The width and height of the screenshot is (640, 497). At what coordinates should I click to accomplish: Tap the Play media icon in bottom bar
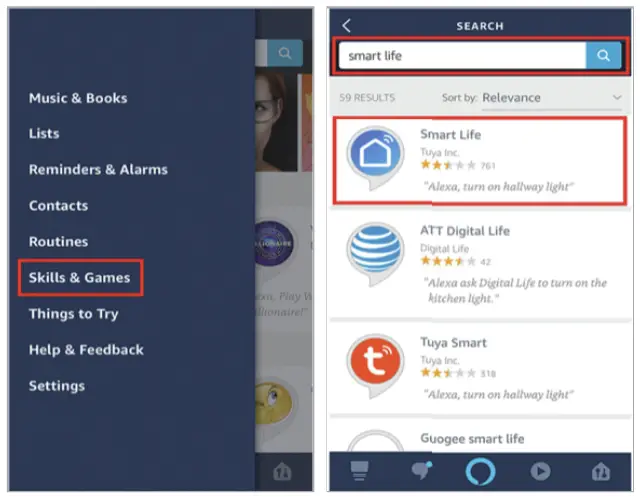click(x=540, y=471)
